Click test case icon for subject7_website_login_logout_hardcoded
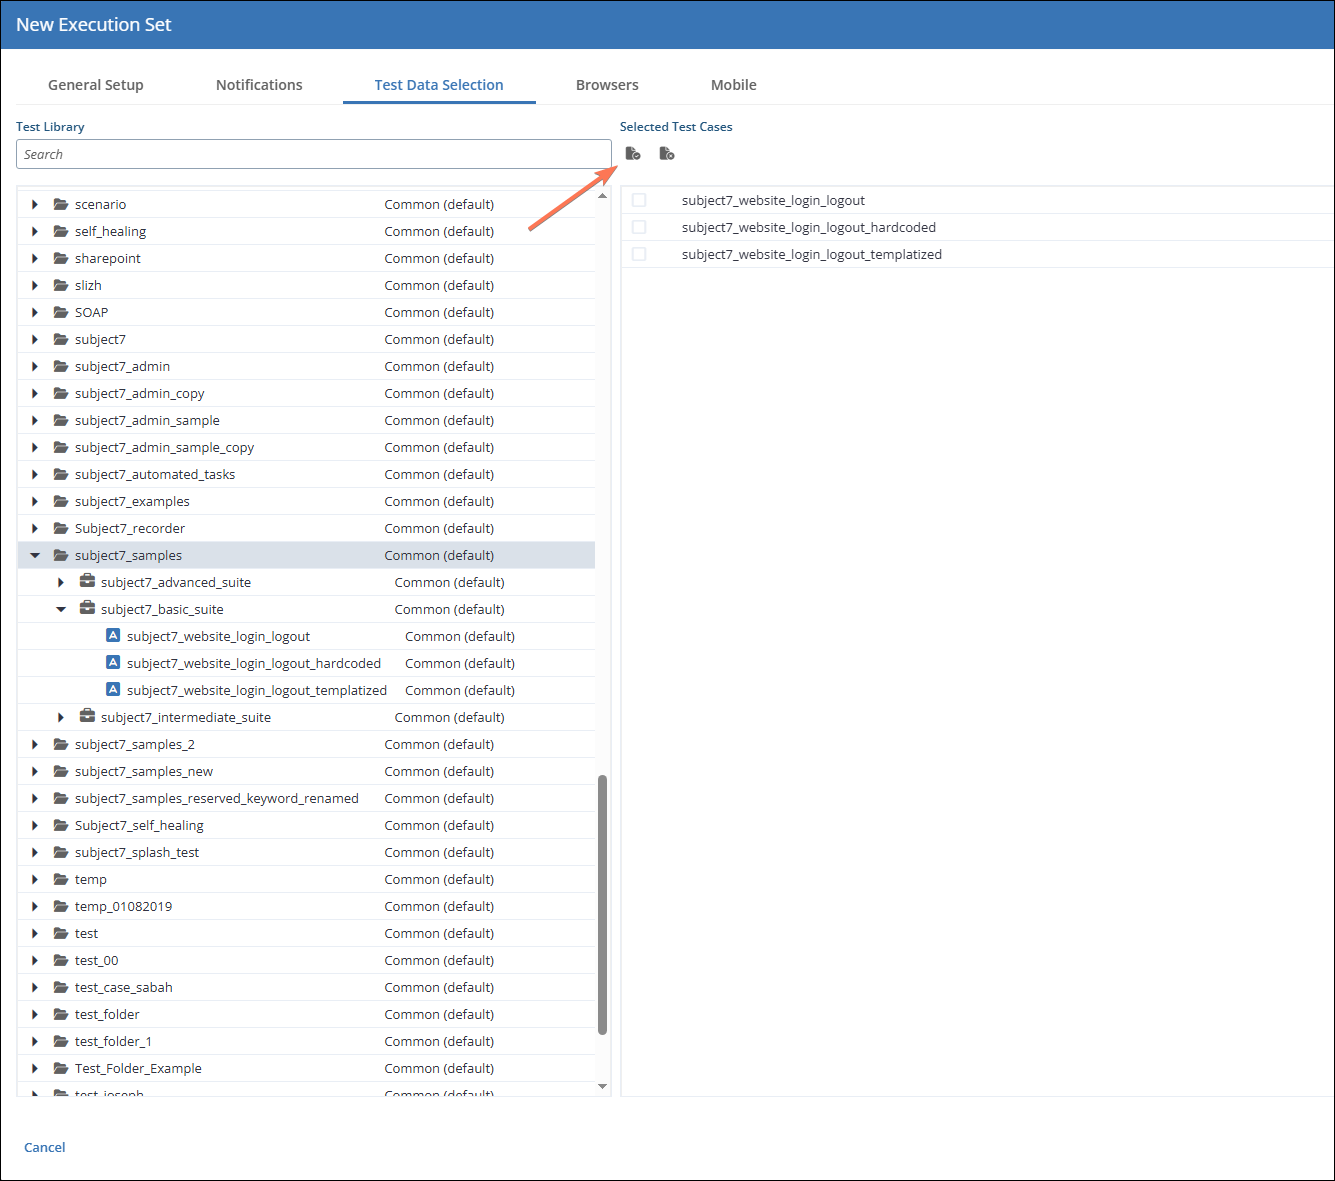 [x=113, y=662]
